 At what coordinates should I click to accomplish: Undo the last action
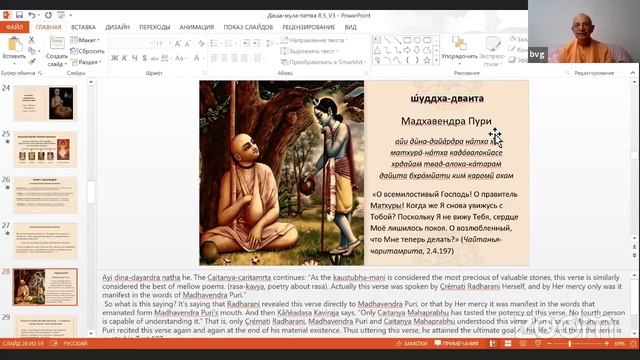(32, 15)
